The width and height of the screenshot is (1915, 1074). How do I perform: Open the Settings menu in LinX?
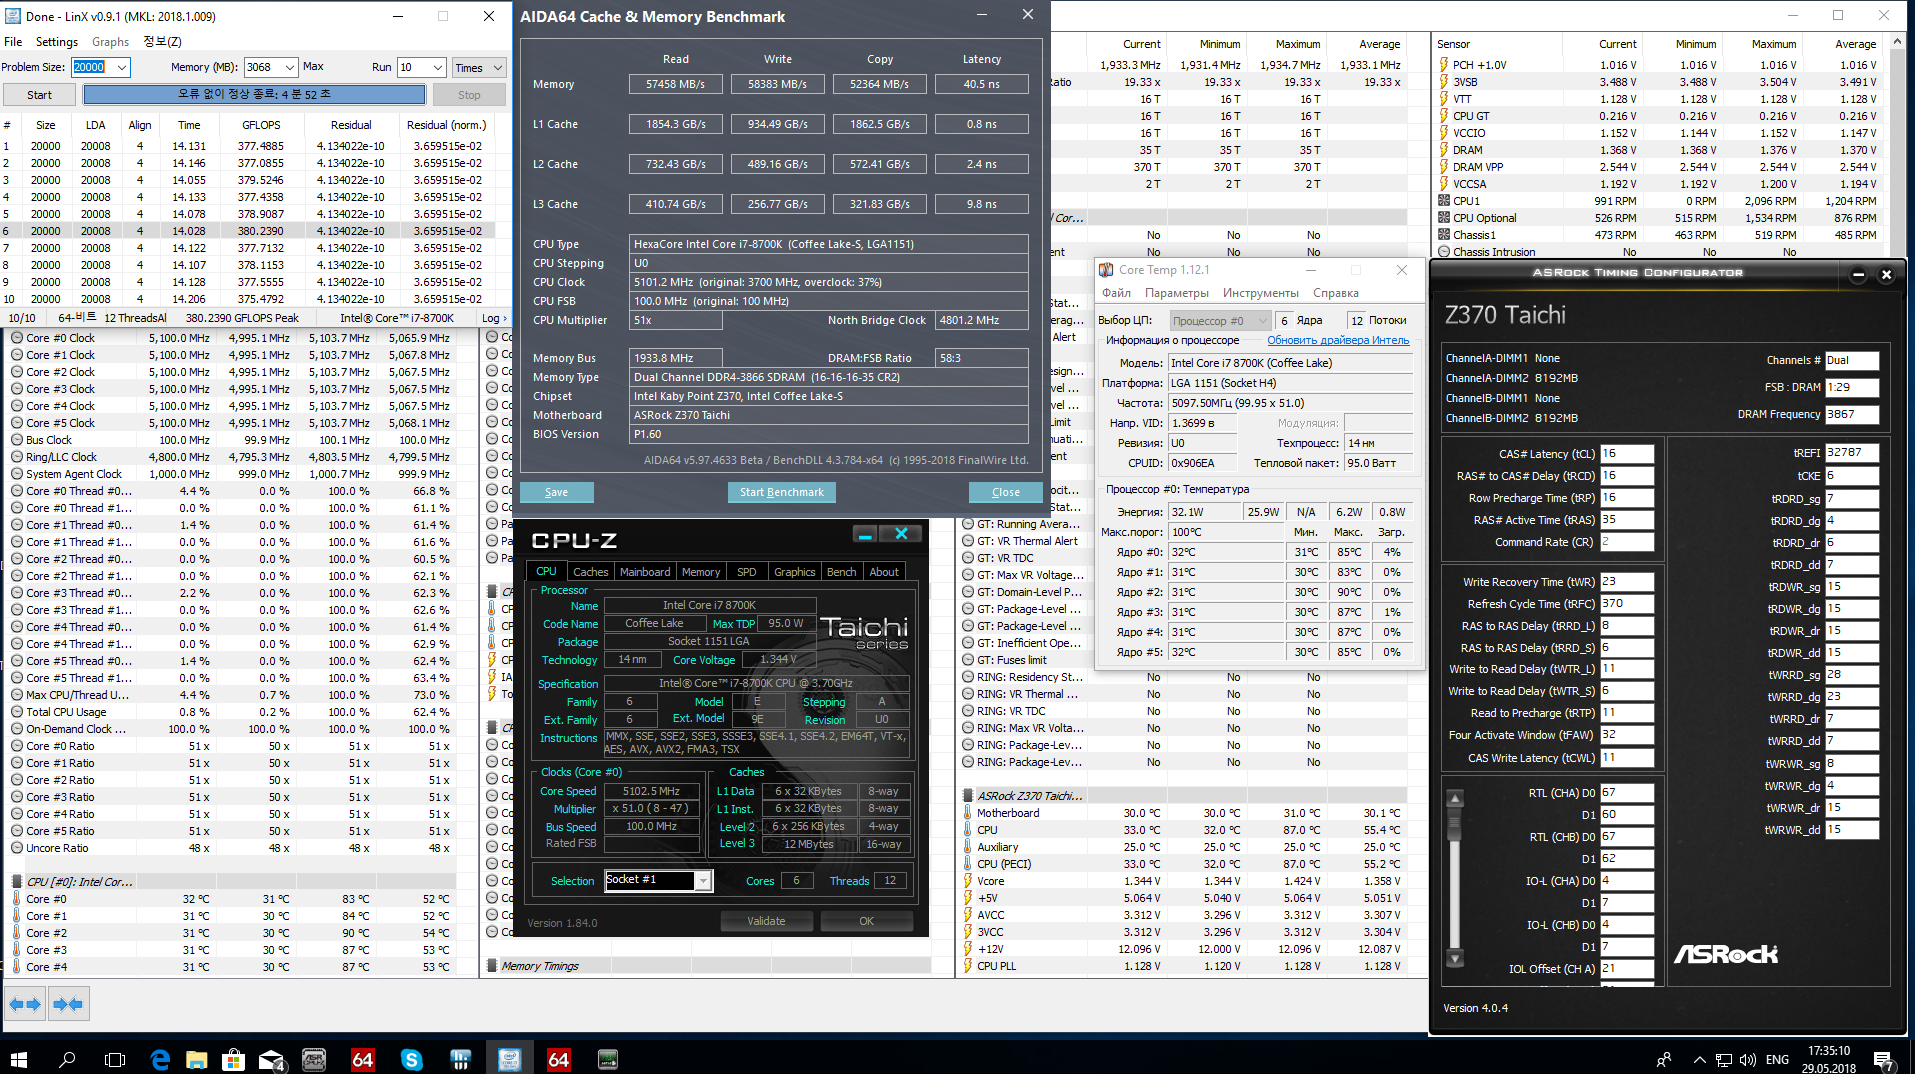[57, 42]
